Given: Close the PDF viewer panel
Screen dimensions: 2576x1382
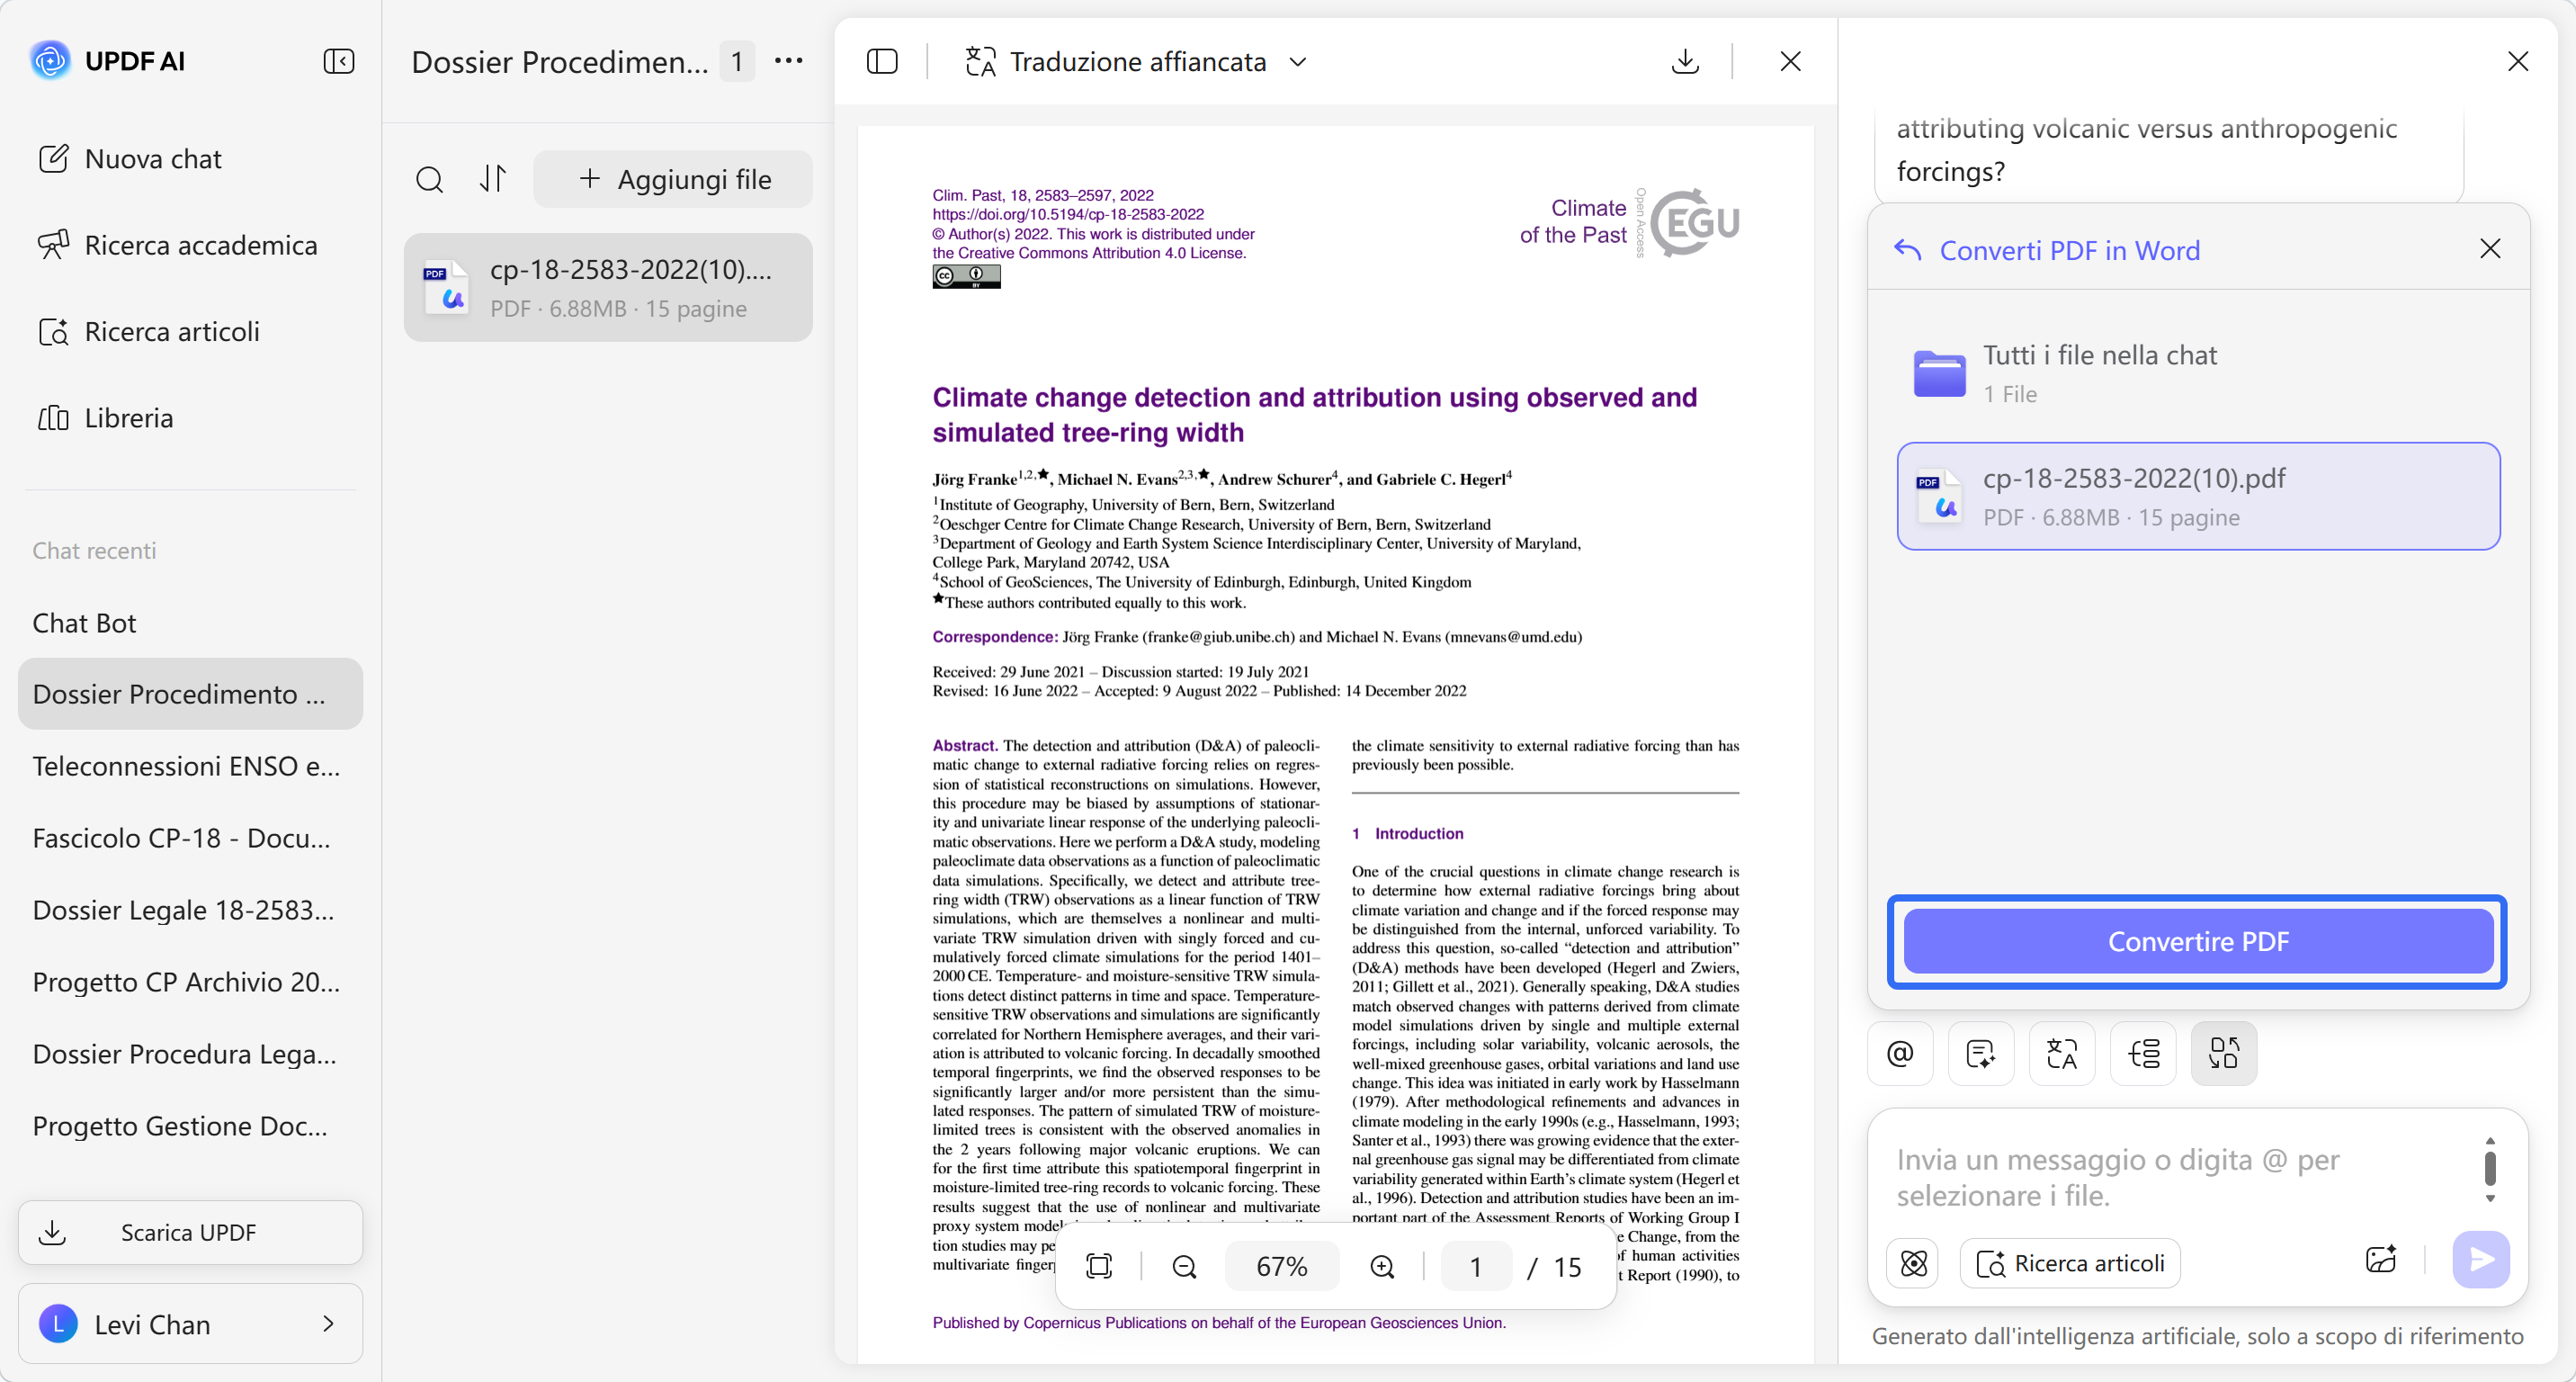Looking at the screenshot, I should point(1790,61).
